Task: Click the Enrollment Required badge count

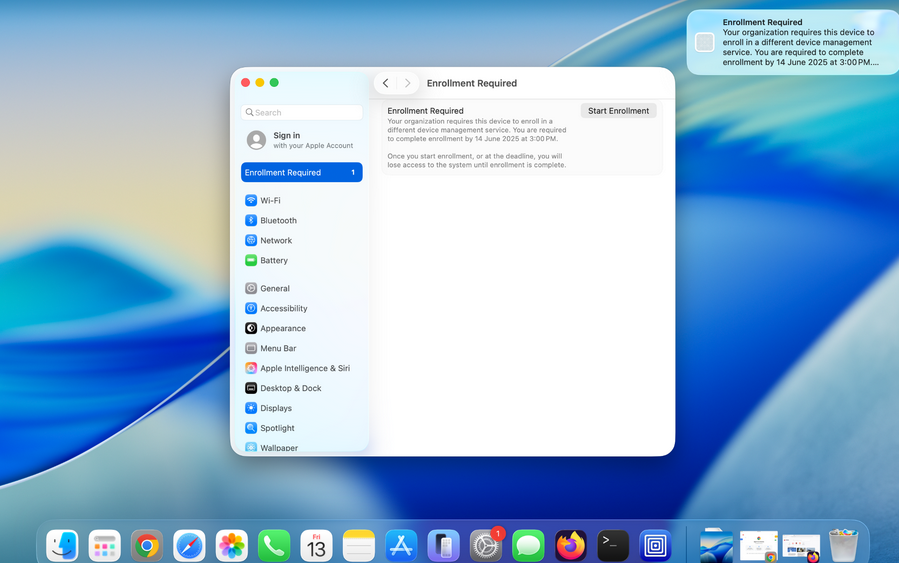Action: (353, 172)
